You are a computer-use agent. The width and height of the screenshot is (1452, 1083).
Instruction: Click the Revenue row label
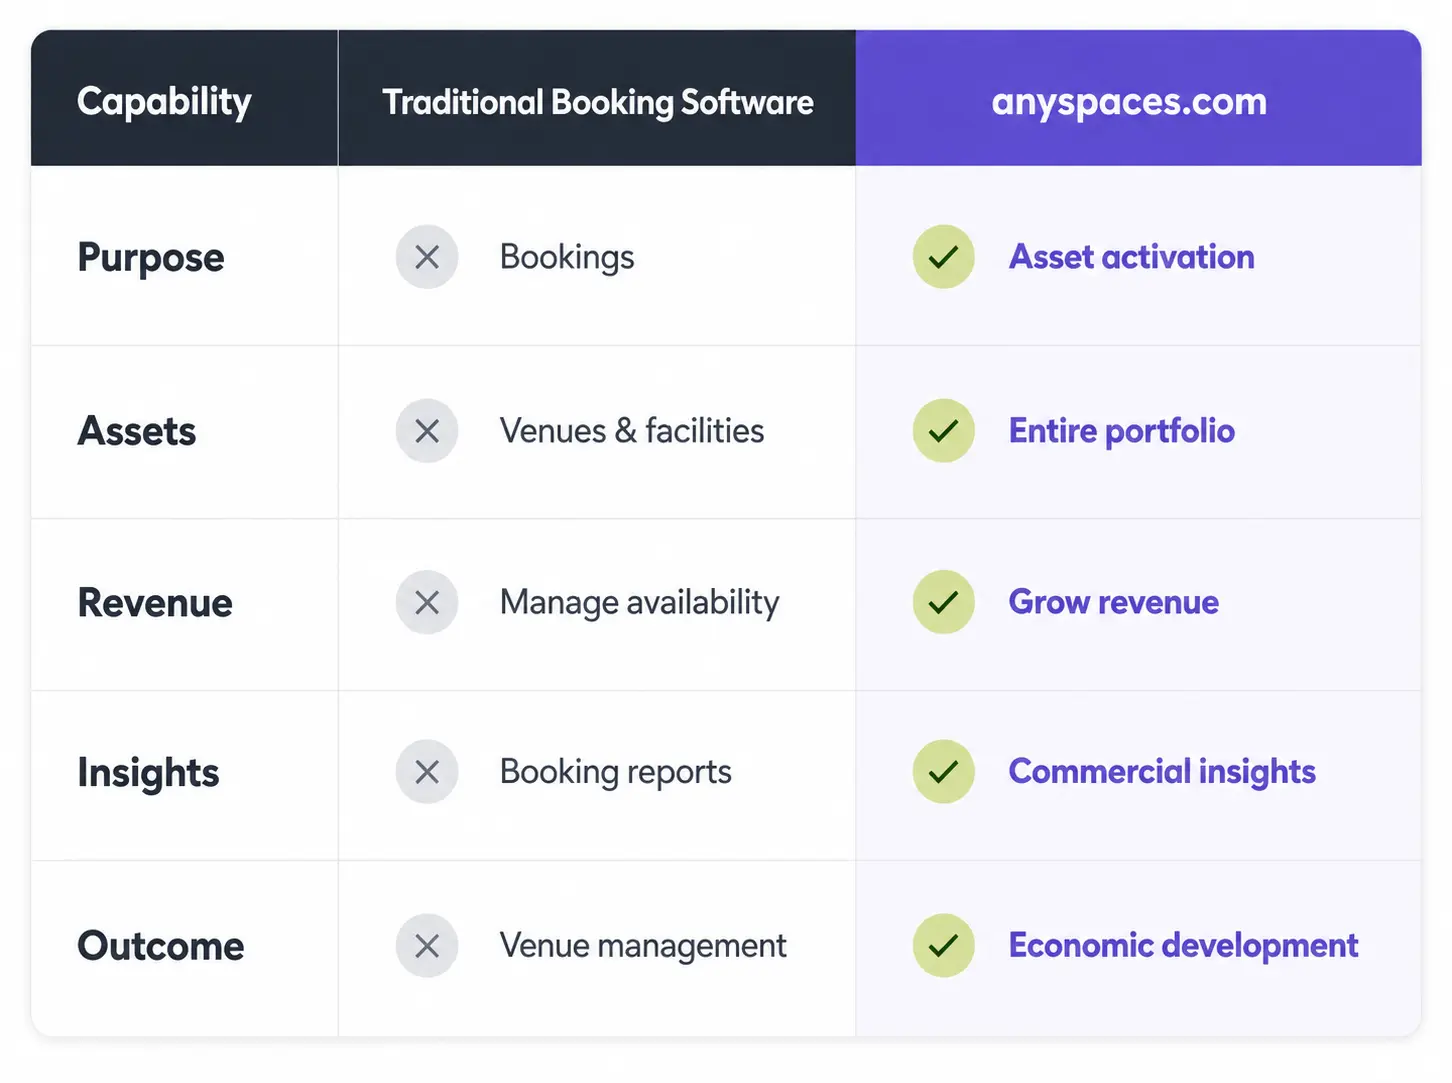155,603
